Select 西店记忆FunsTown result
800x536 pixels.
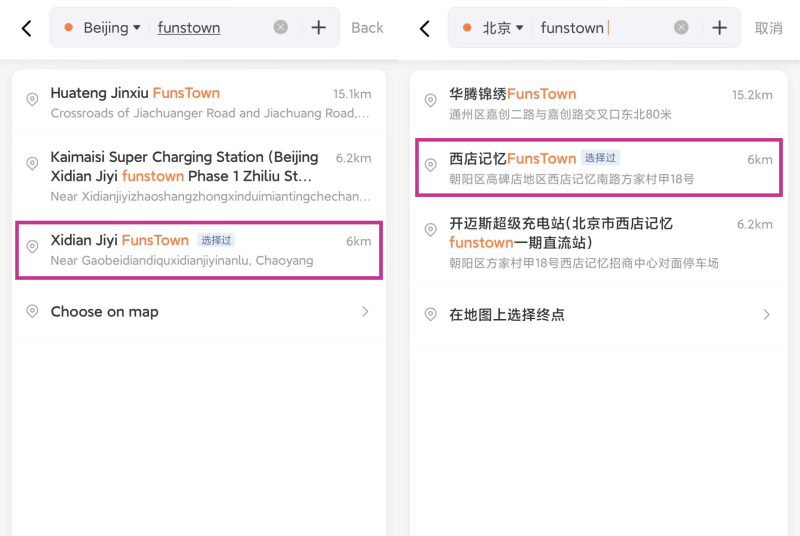click(598, 168)
